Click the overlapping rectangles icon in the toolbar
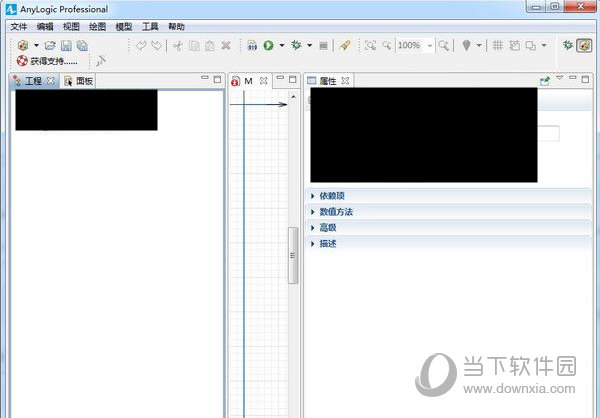 pos(531,46)
